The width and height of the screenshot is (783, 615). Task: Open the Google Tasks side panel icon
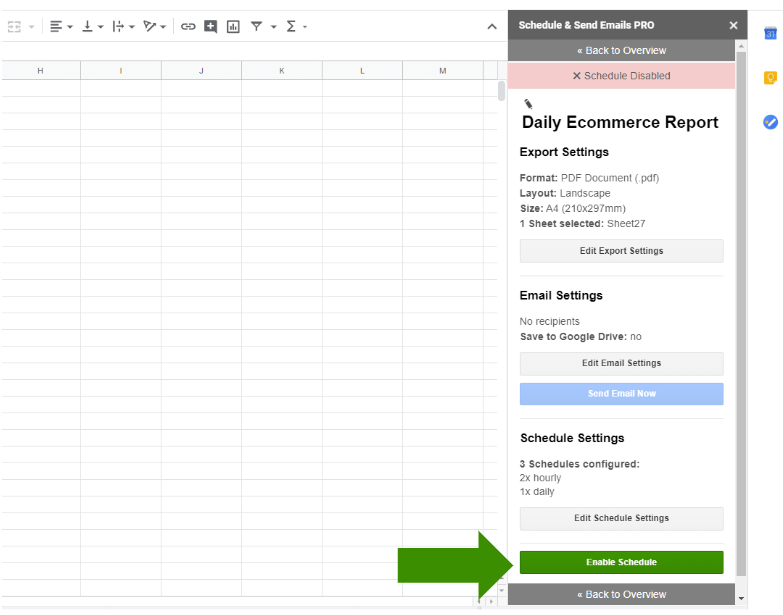pyautogui.click(x=770, y=122)
